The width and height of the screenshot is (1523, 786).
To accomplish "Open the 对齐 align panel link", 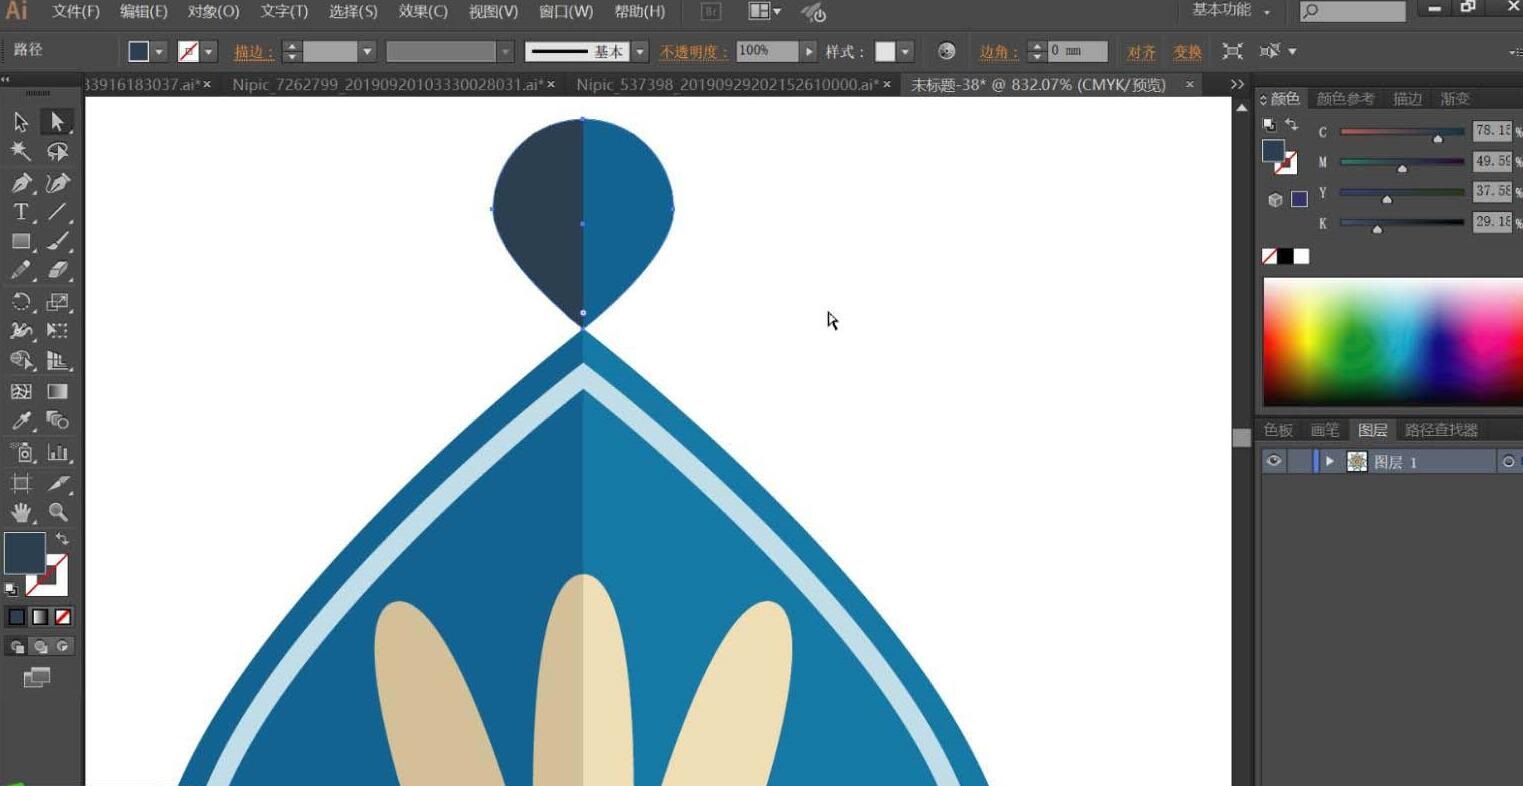I will (1141, 52).
